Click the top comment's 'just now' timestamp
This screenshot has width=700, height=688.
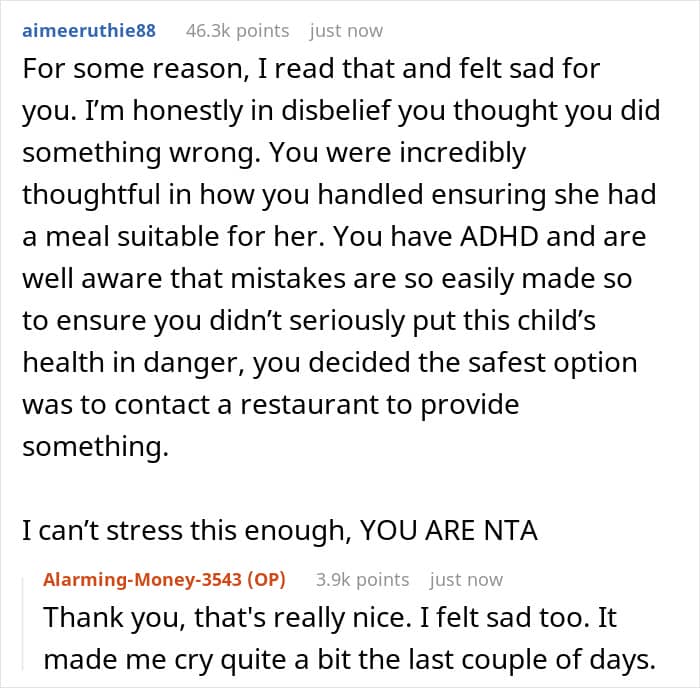[x=346, y=31]
